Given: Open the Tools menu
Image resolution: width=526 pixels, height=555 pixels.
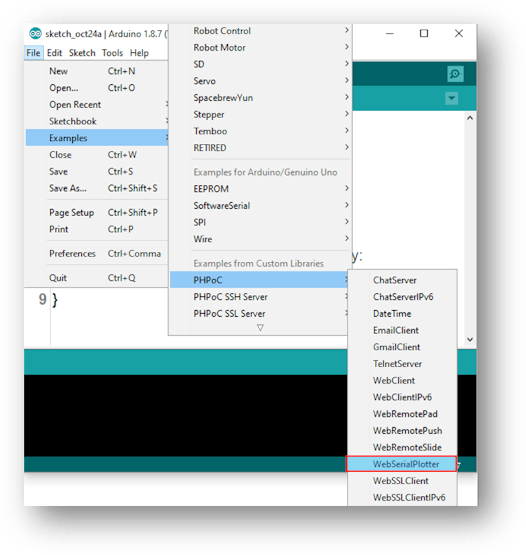Looking at the screenshot, I should pos(112,53).
